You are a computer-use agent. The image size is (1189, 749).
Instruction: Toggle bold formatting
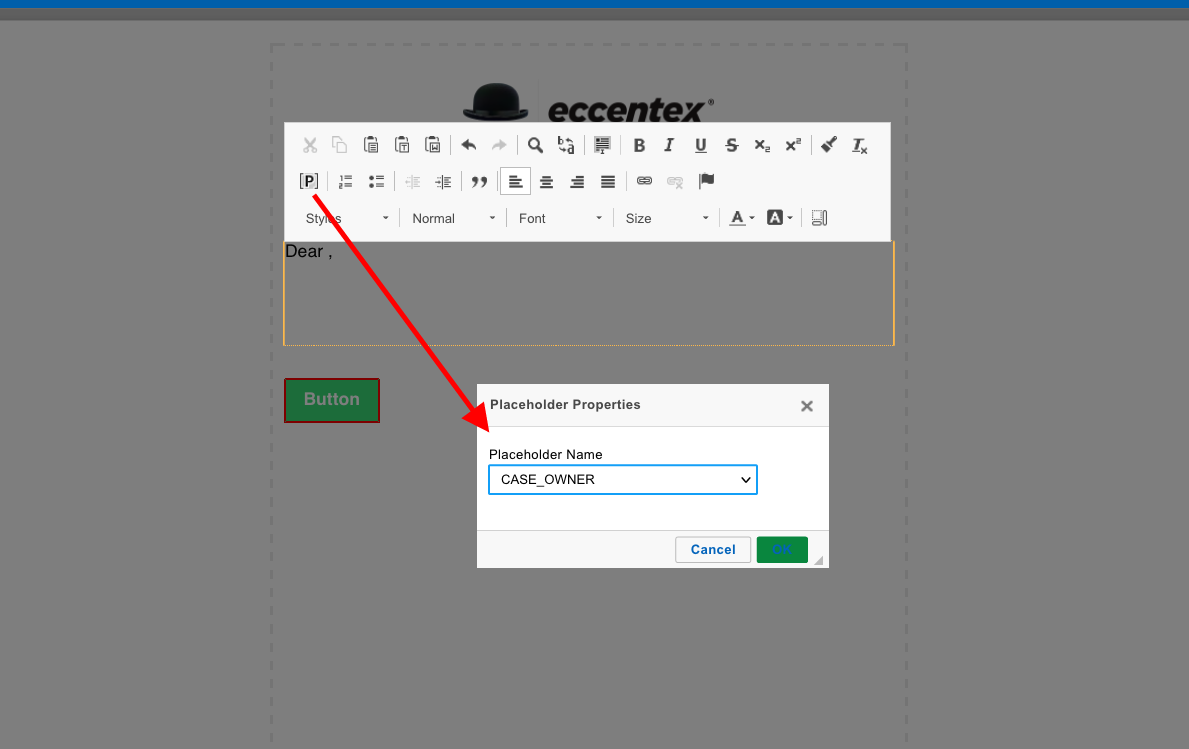click(639, 145)
